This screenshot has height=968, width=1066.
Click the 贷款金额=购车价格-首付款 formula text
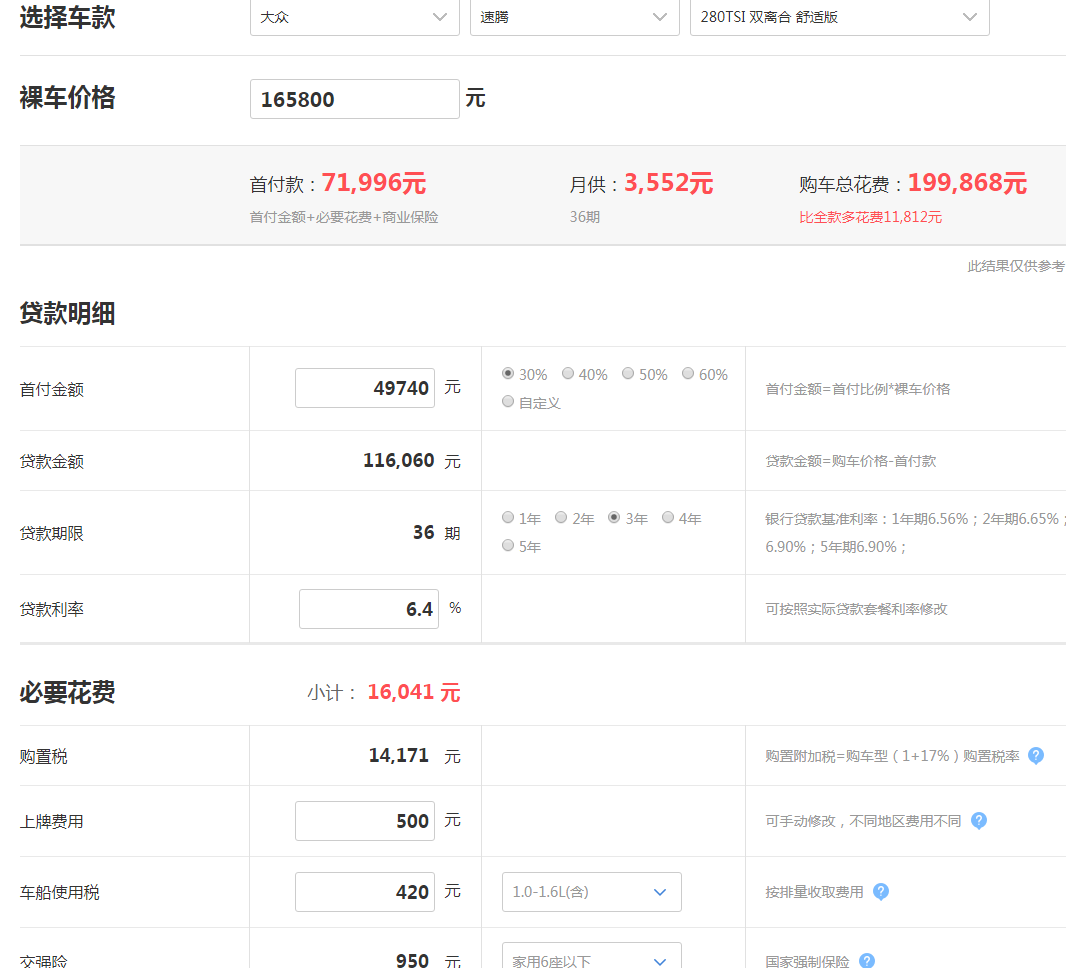click(x=850, y=461)
